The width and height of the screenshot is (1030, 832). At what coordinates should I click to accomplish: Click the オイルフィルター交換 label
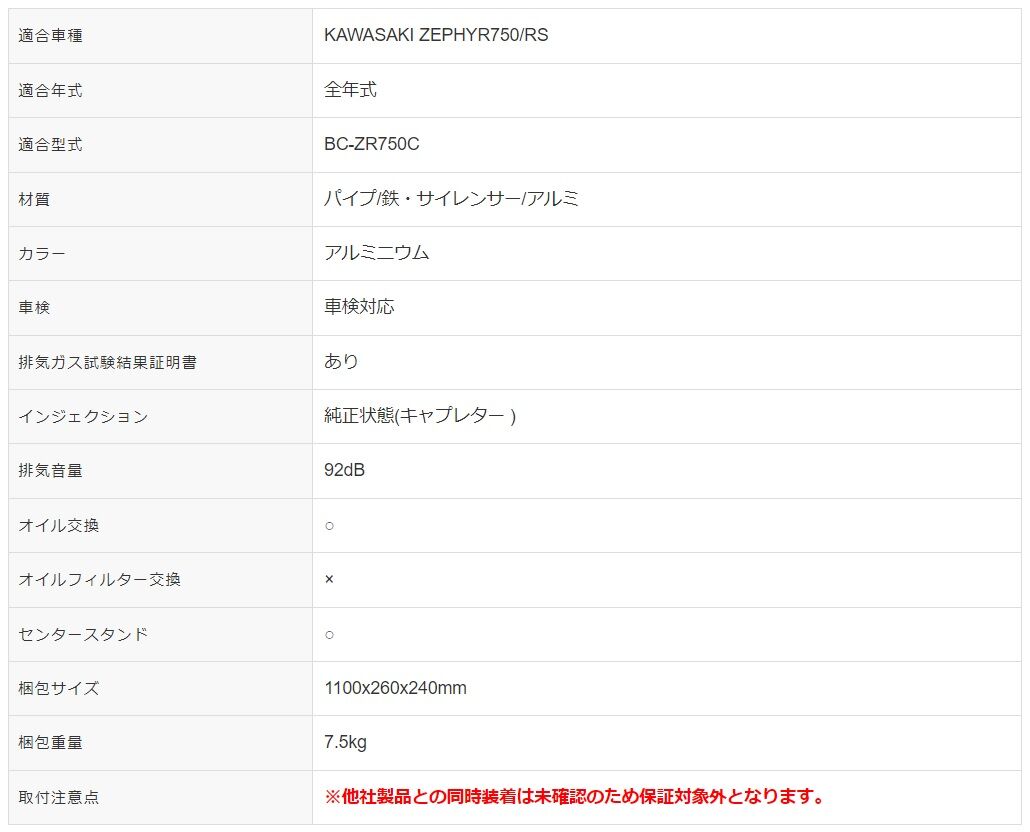tap(99, 580)
